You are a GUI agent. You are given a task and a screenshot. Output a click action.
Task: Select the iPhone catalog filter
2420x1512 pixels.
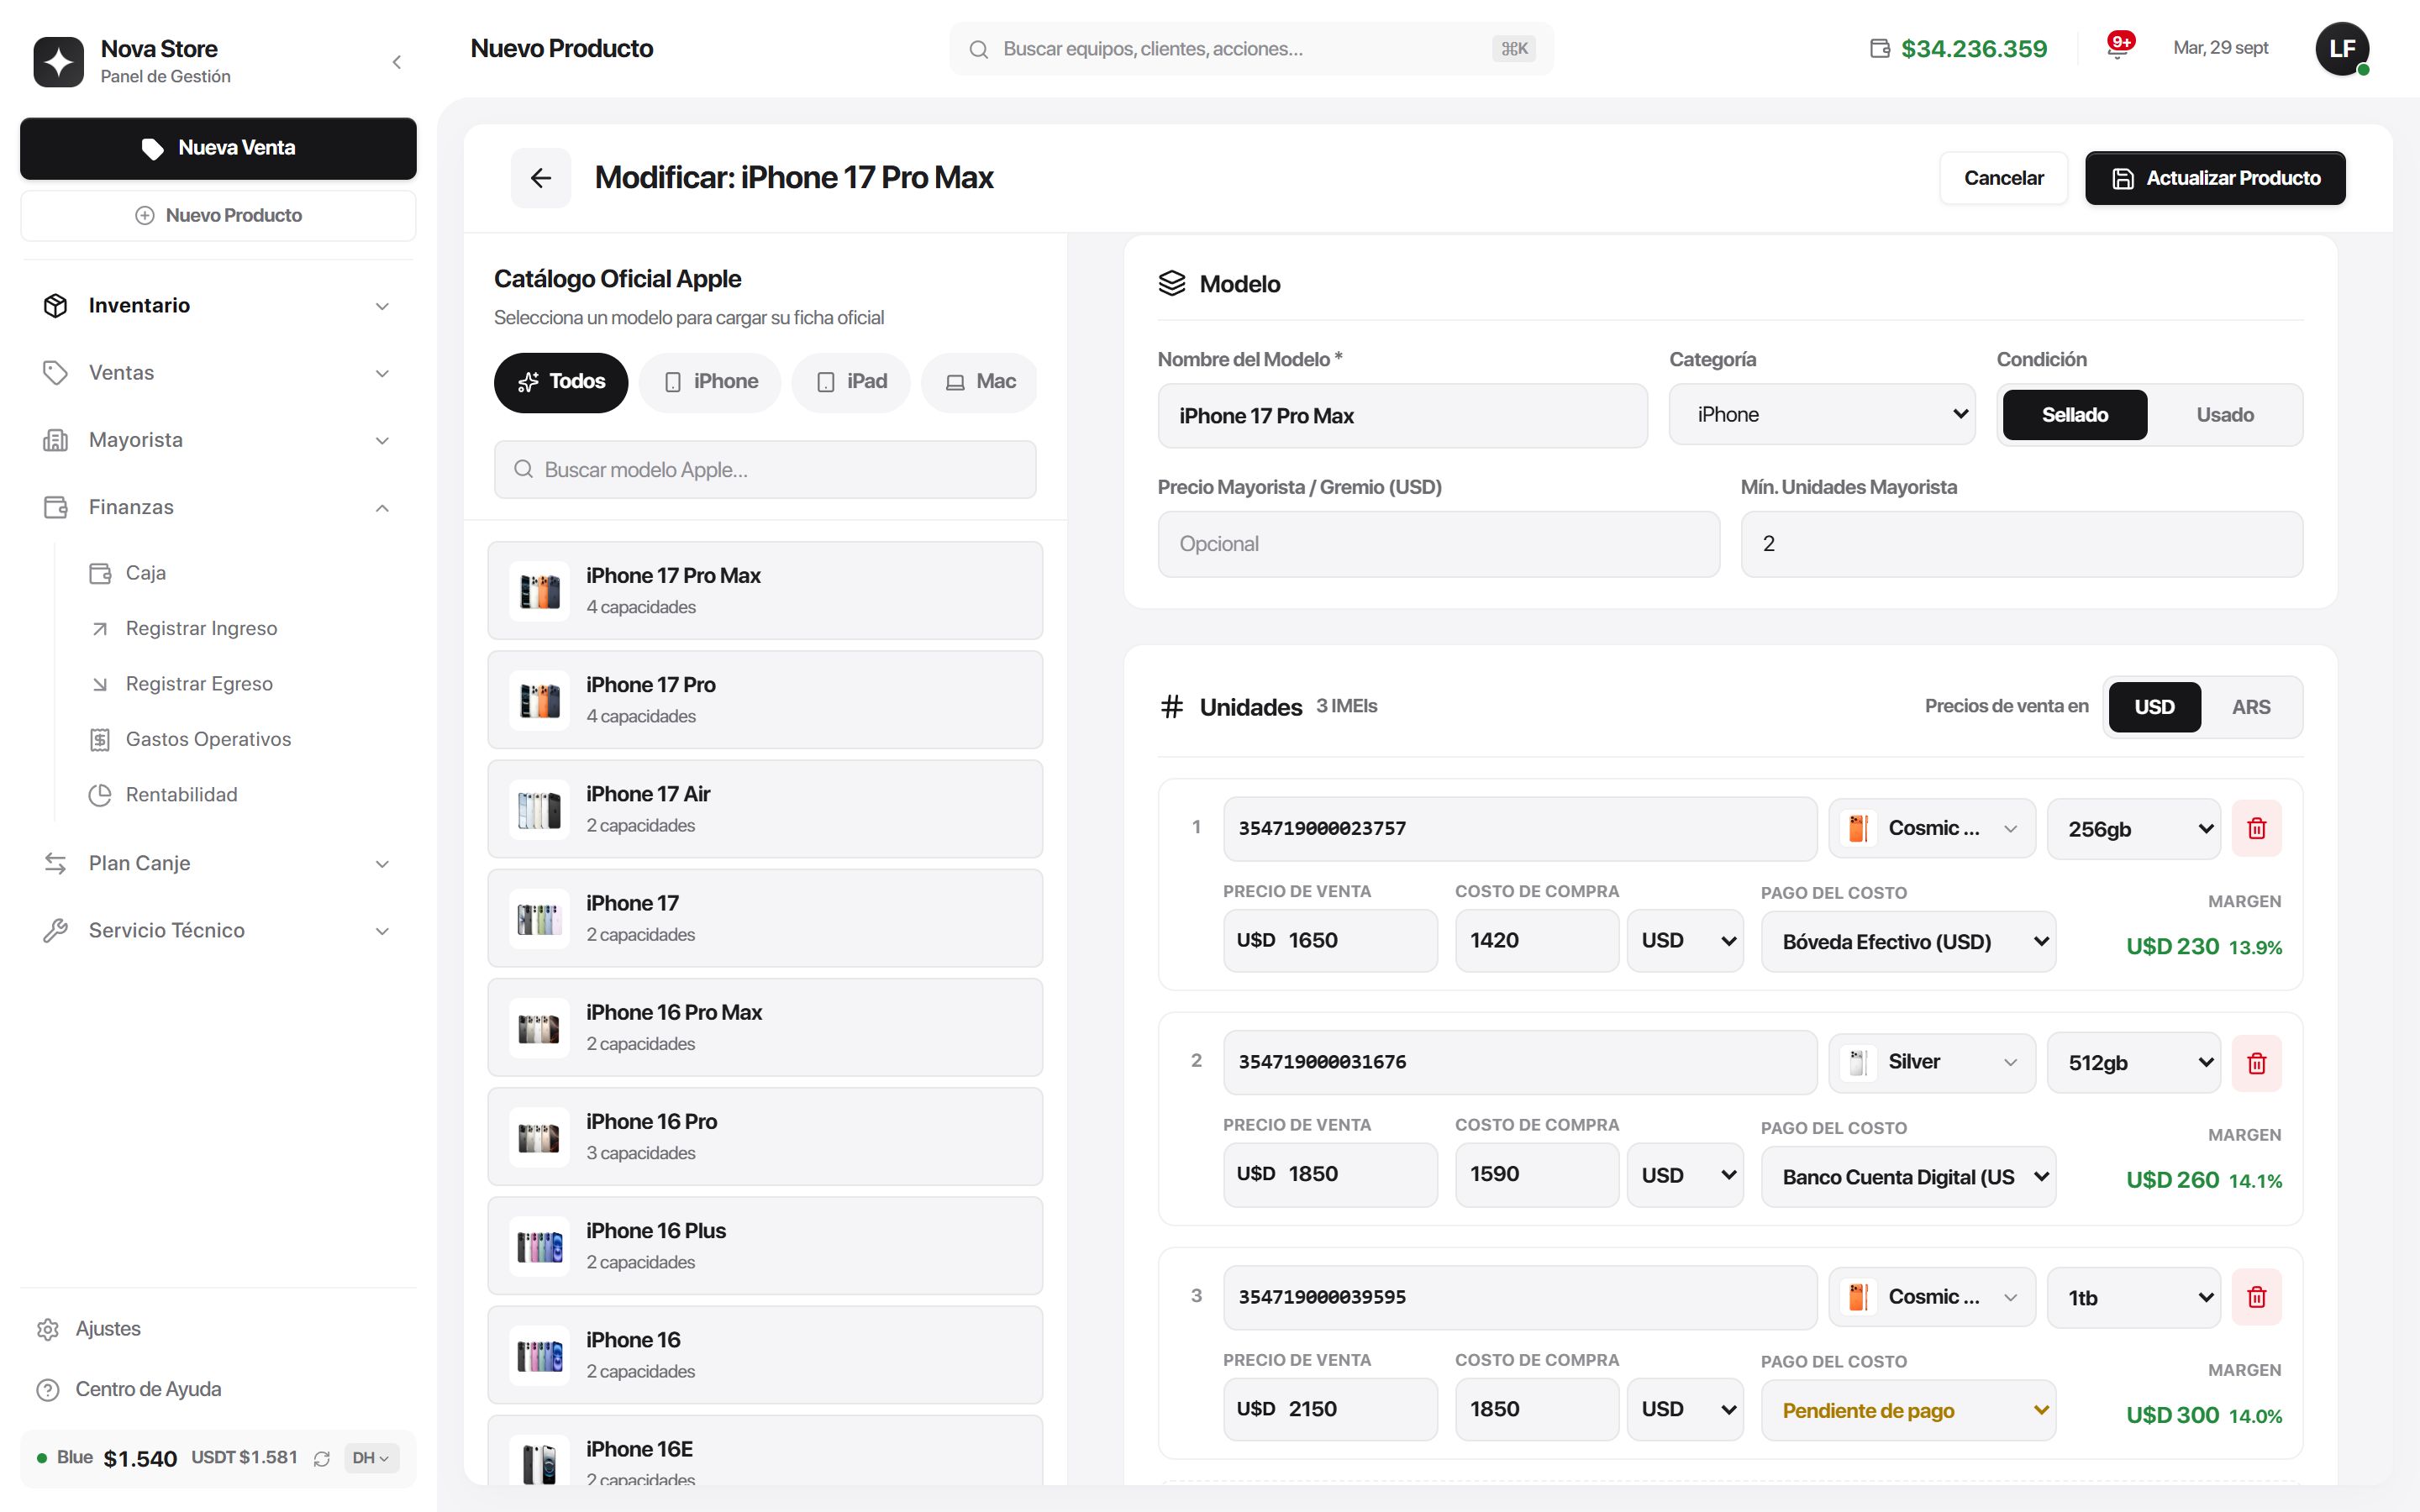pos(710,382)
